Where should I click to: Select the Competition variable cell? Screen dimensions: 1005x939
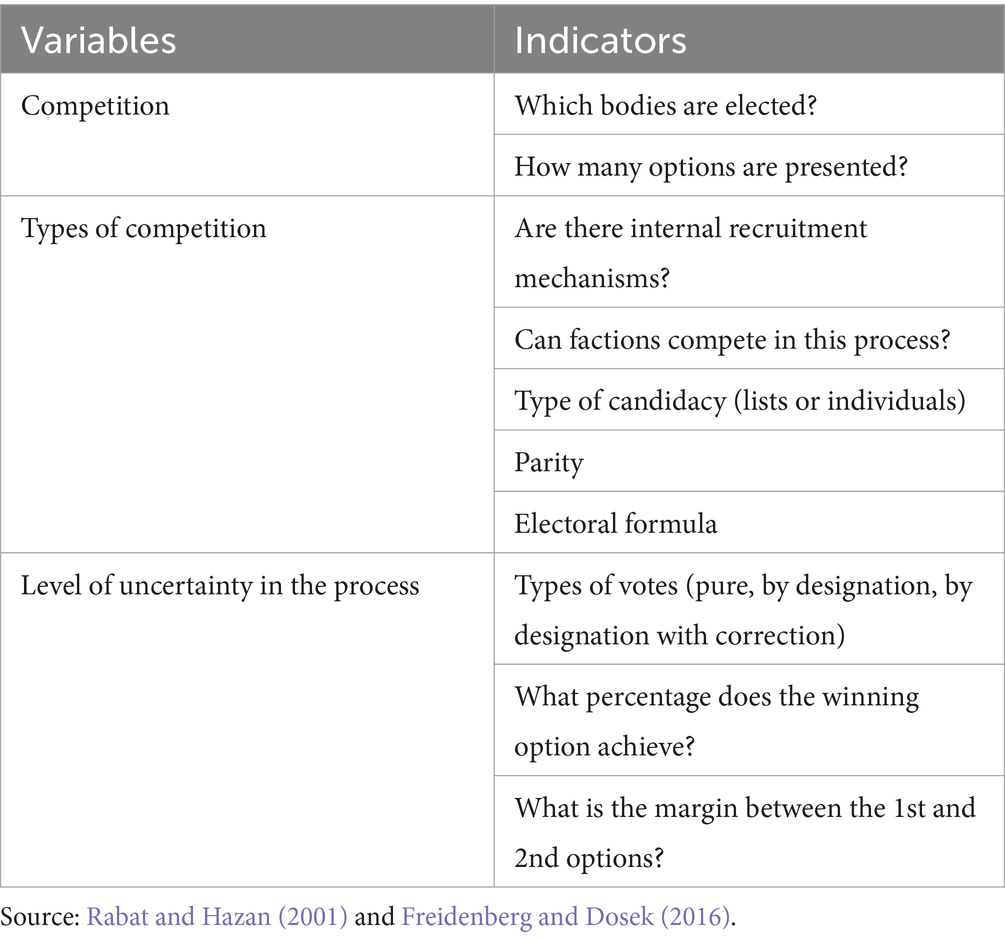point(247,134)
